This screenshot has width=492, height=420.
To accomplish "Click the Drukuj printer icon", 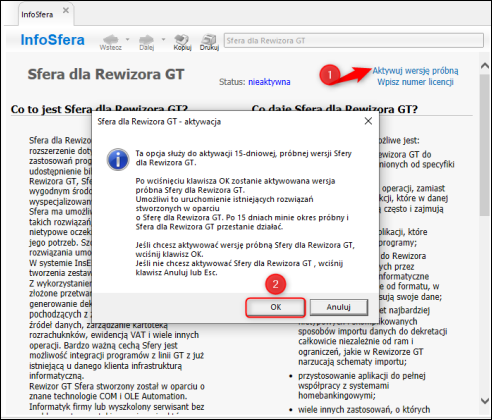I will tap(209, 39).
